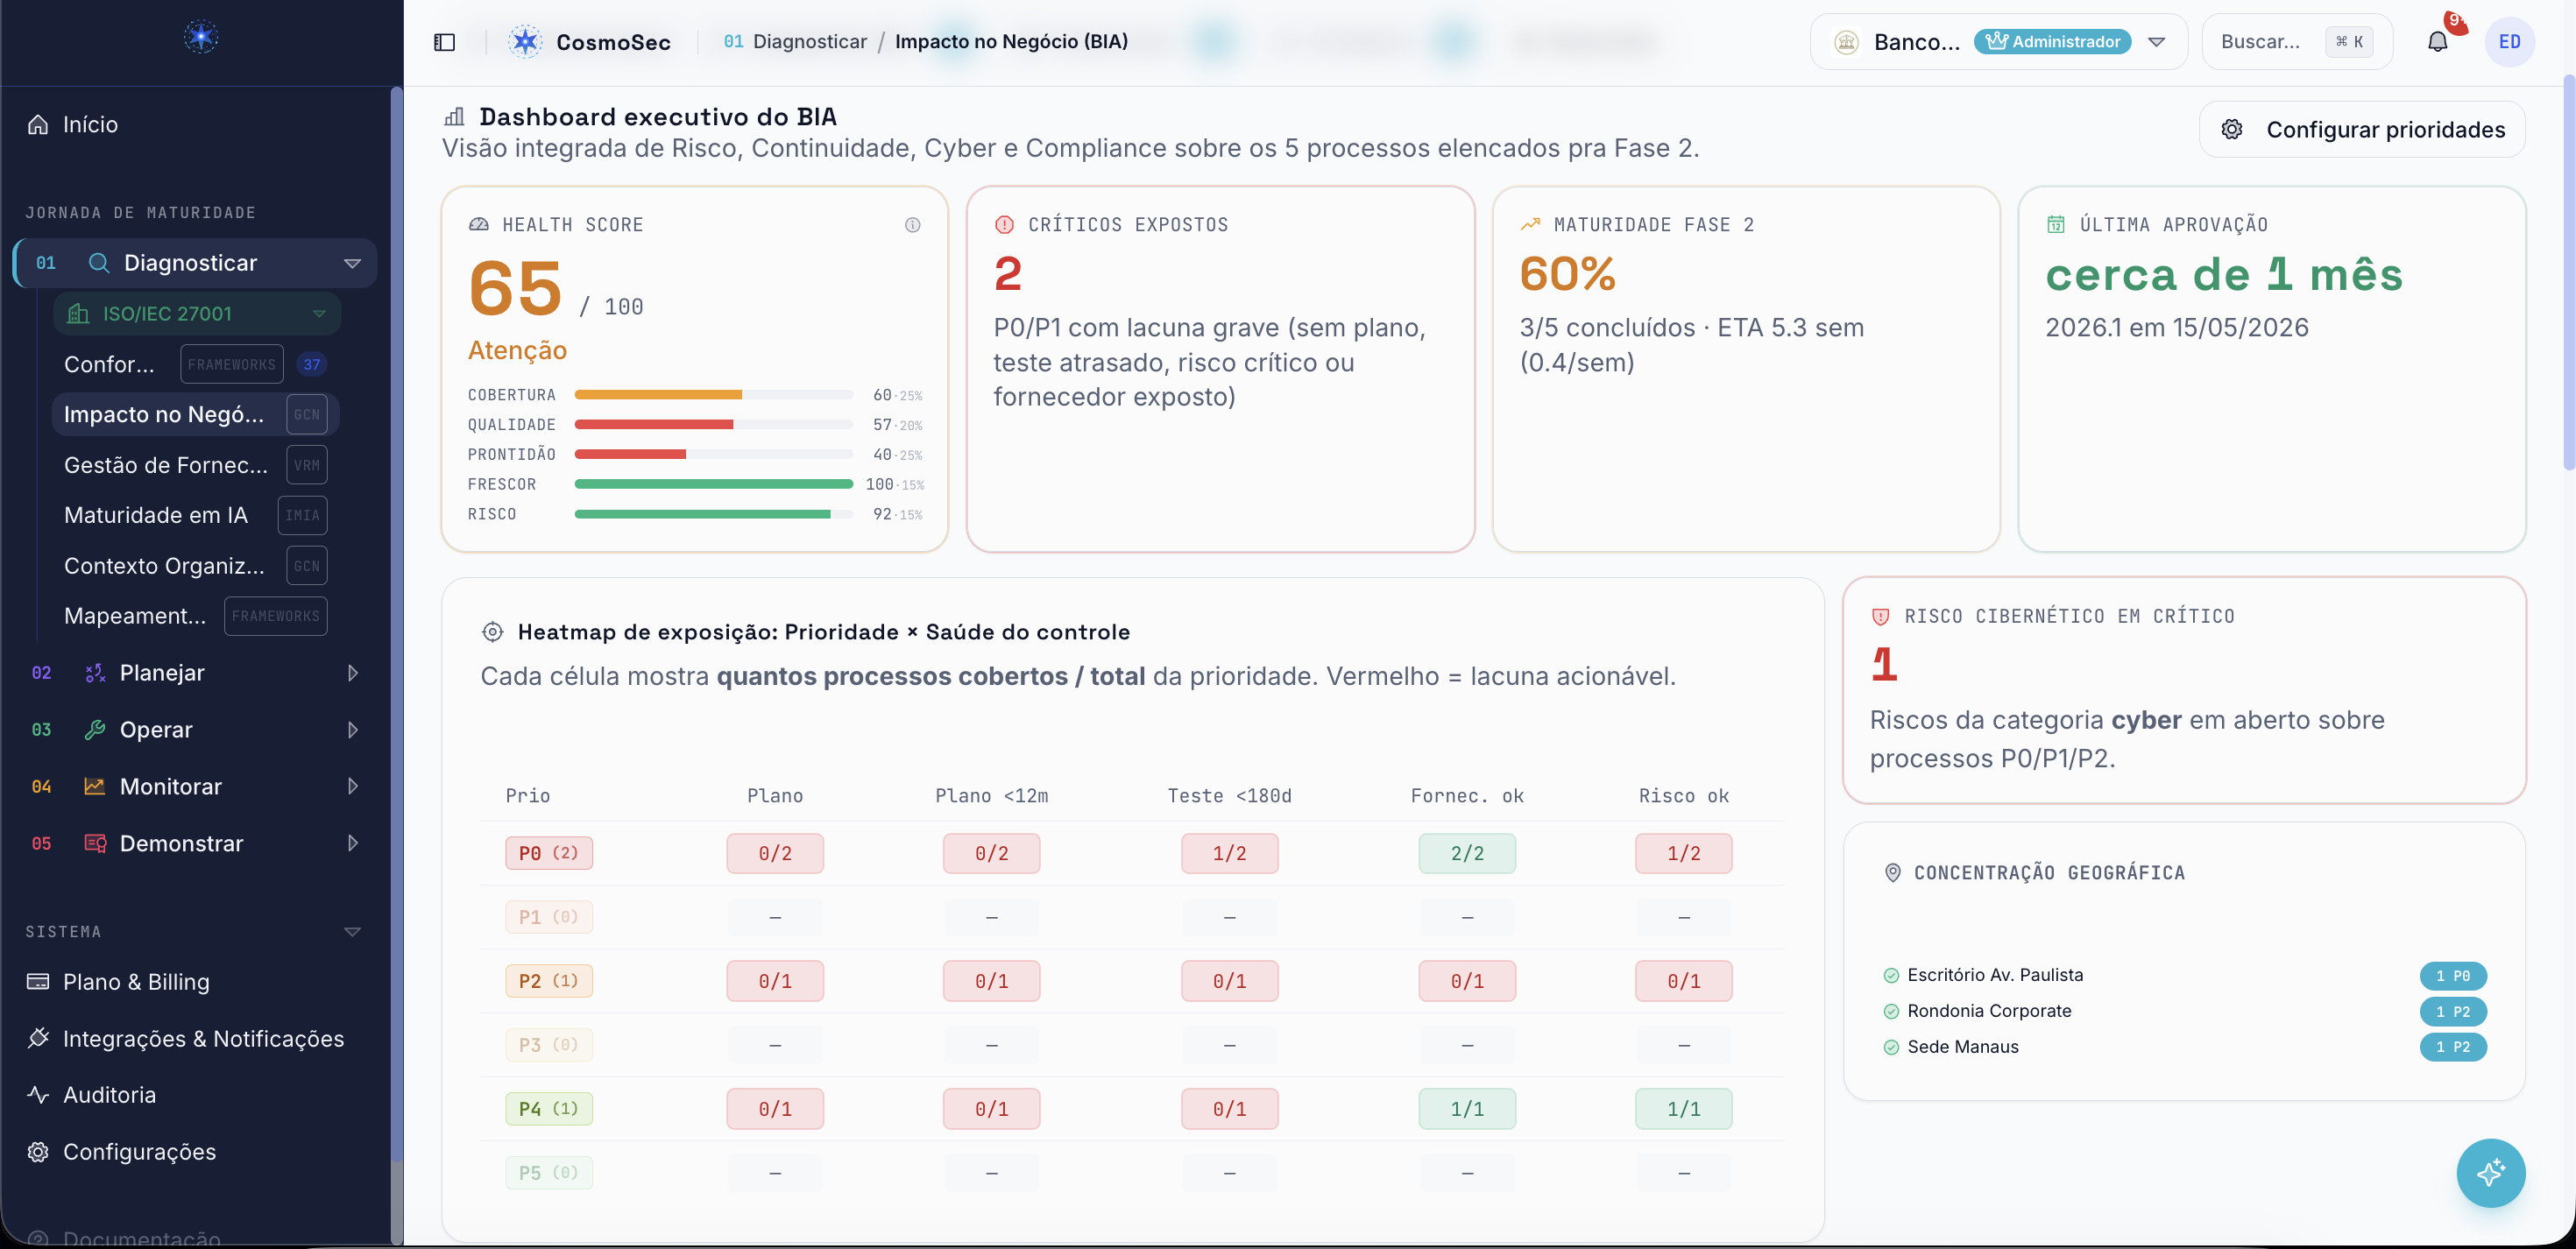Open the Confor... menu item

tap(195, 365)
